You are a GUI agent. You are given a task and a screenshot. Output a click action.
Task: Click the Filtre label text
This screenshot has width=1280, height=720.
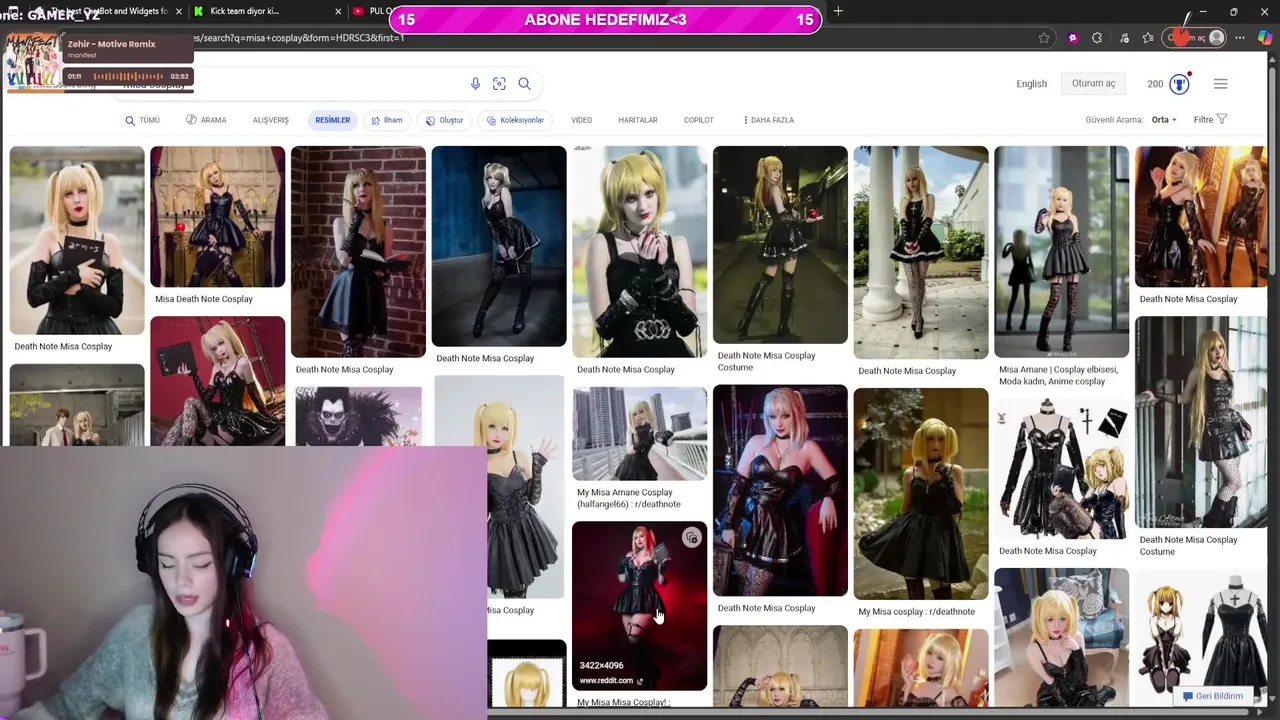[1203, 120]
